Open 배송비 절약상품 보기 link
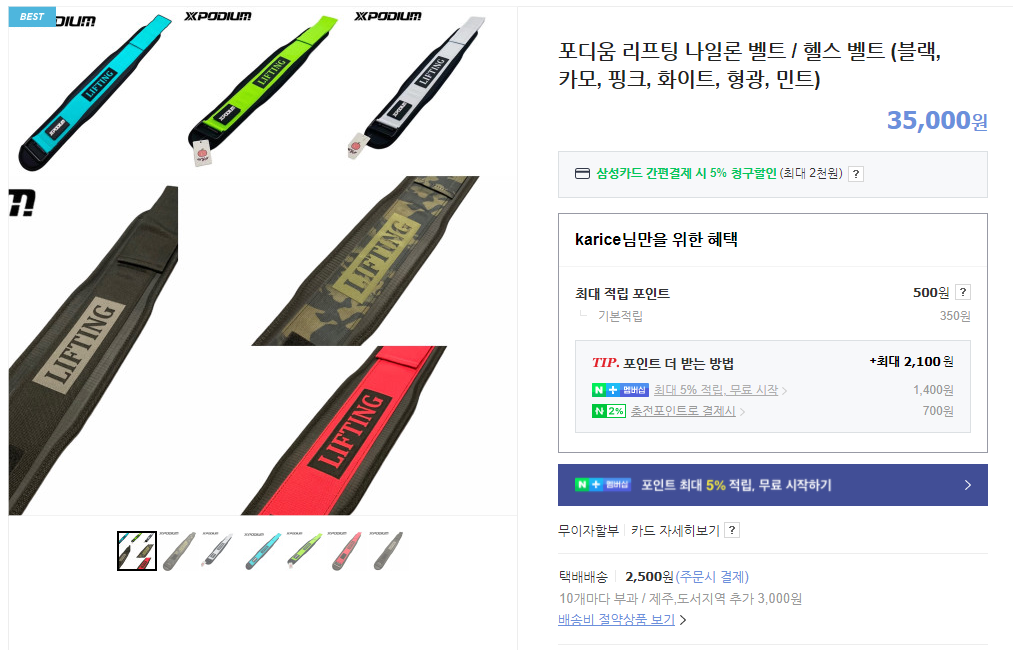 coord(616,620)
